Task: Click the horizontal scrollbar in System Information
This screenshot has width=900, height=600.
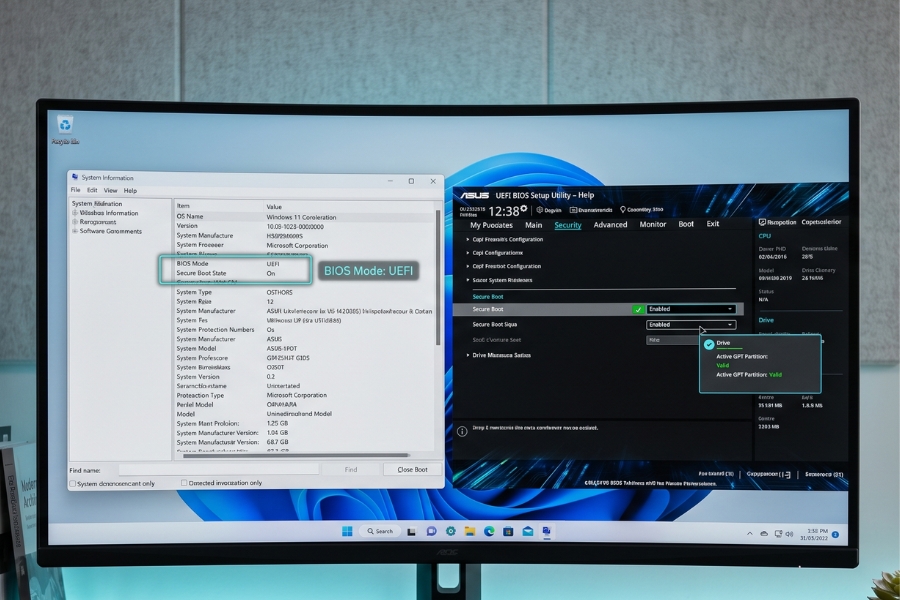Action: [x=296, y=455]
